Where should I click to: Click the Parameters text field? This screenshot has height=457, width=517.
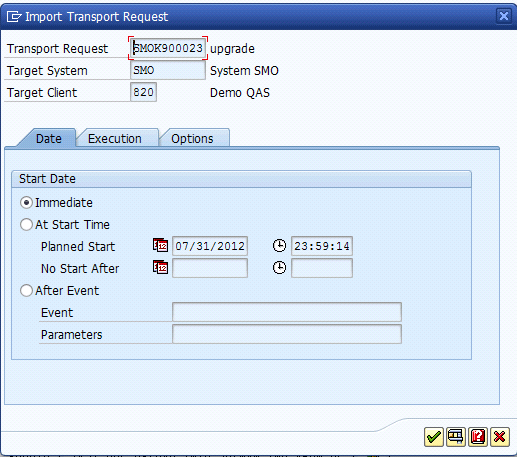287,334
